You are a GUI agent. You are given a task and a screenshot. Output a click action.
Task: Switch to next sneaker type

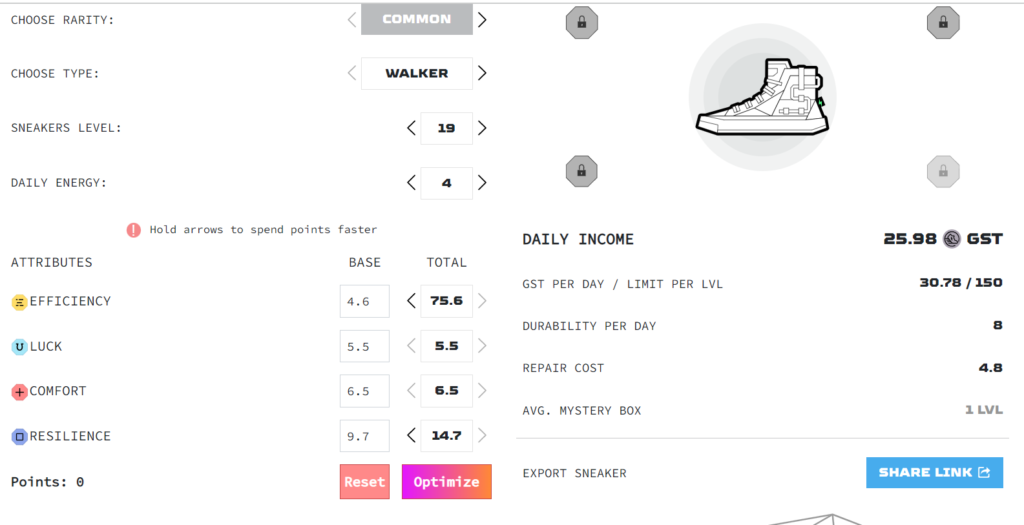(482, 73)
